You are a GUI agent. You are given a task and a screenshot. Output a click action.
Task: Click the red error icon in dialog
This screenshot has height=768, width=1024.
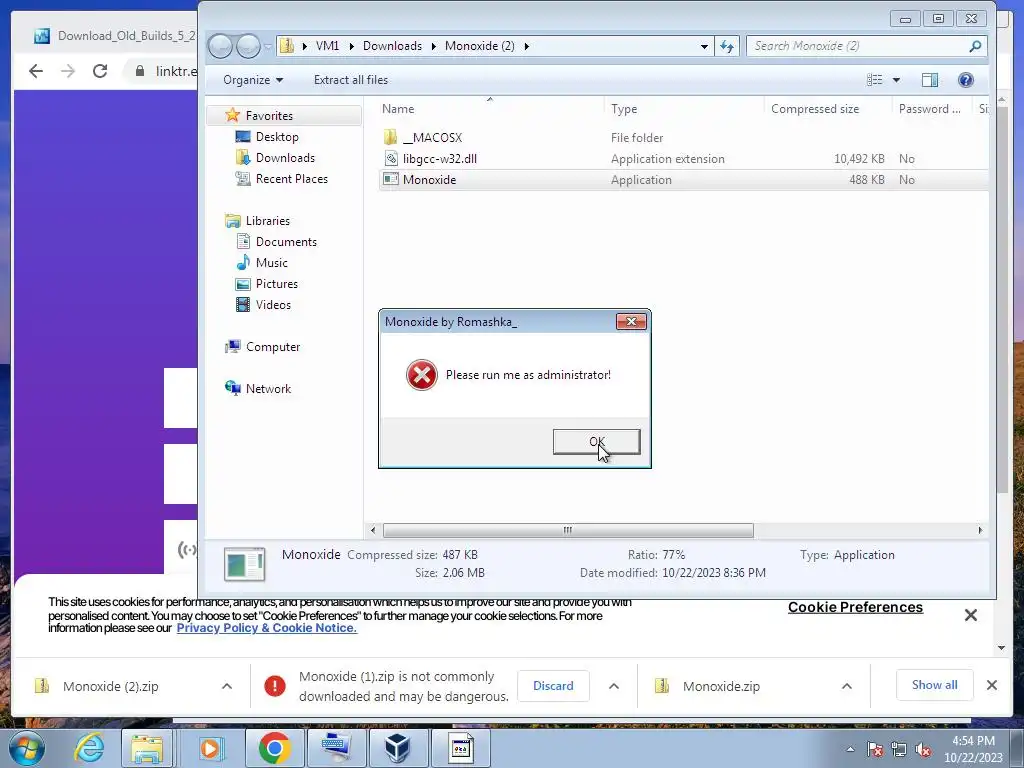coord(422,375)
